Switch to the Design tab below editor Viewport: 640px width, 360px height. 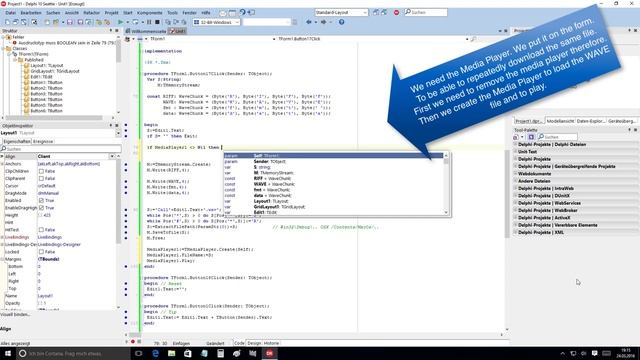pyautogui.click(x=254, y=343)
